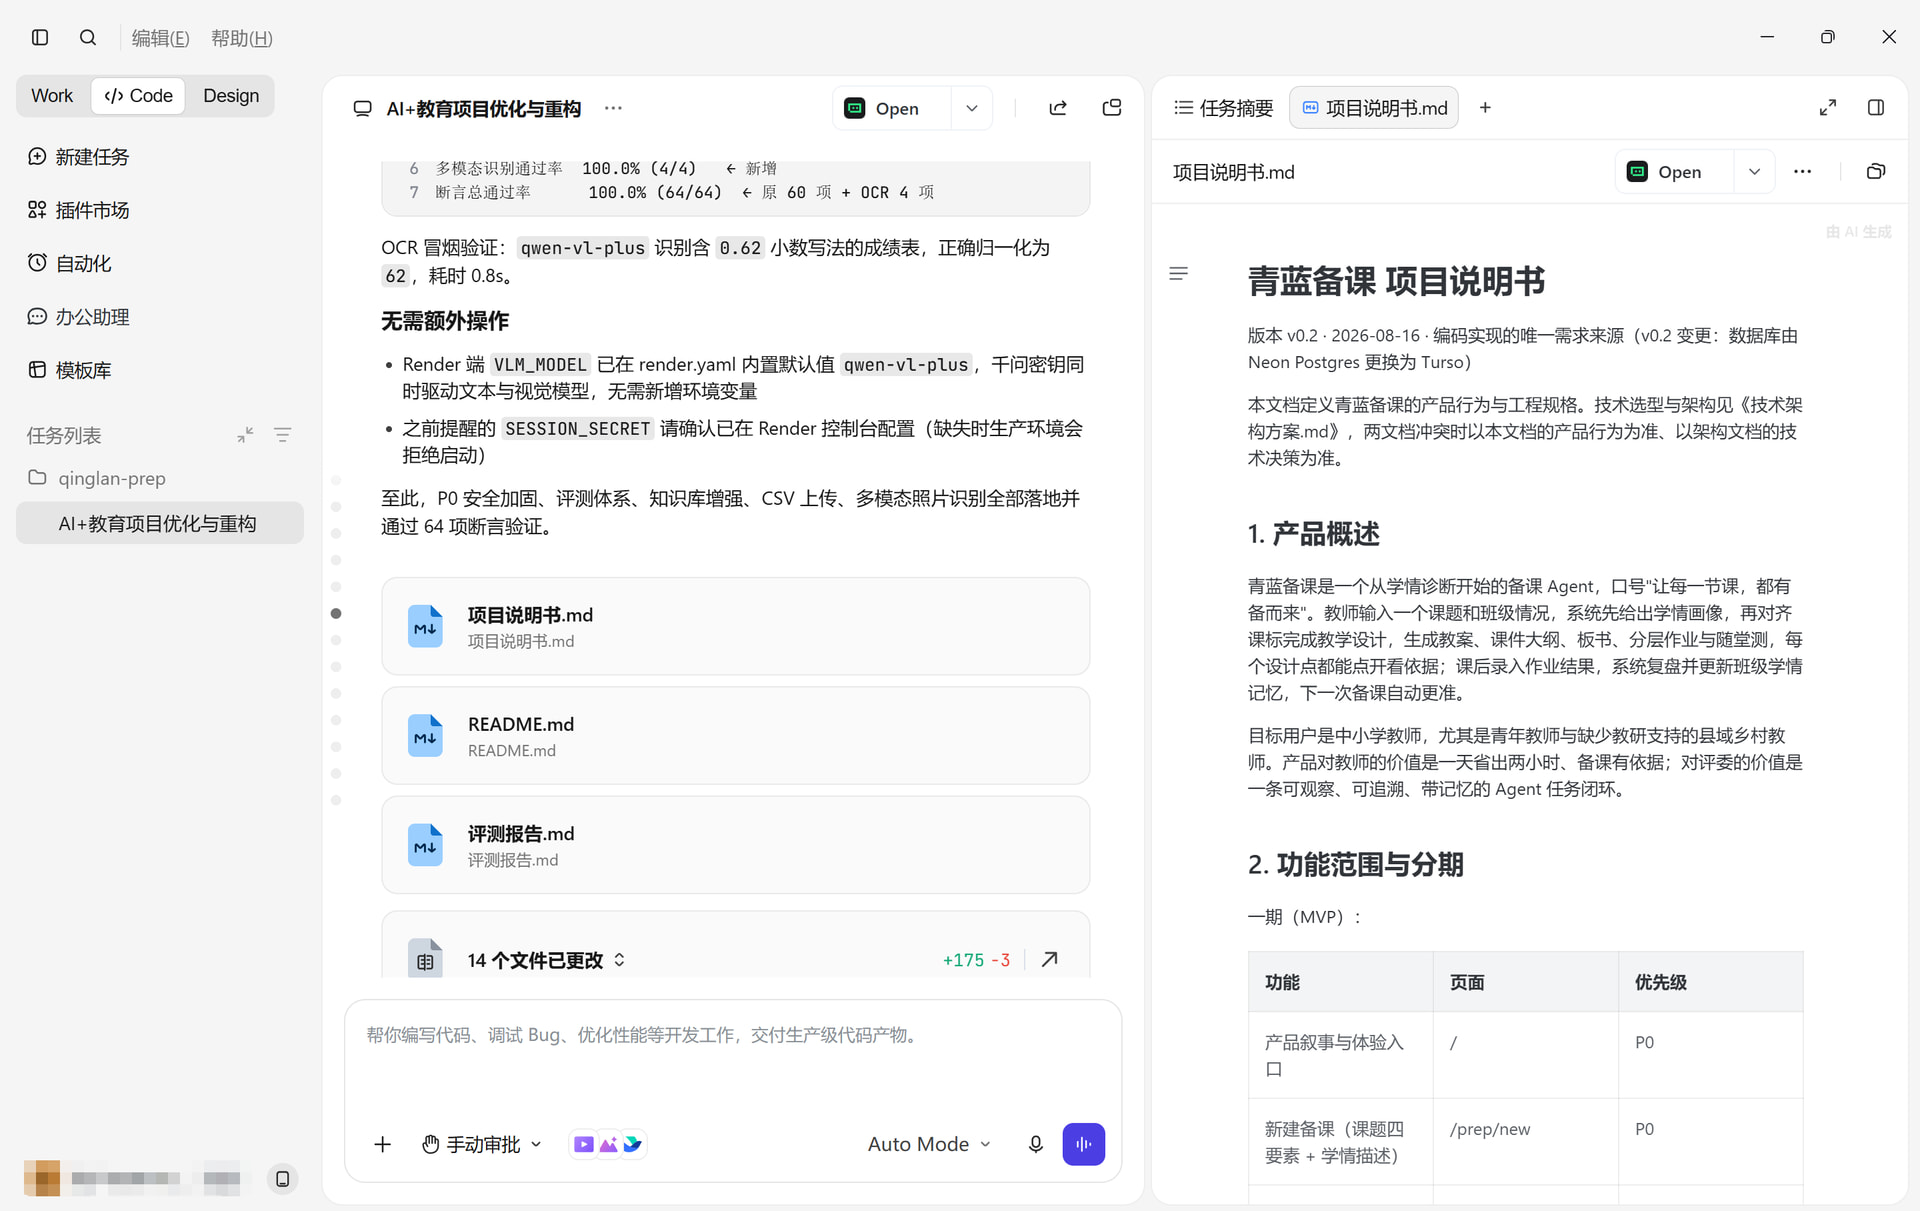Toggle the document outline icon
Screen dimensions: 1920x1211
click(x=1179, y=273)
